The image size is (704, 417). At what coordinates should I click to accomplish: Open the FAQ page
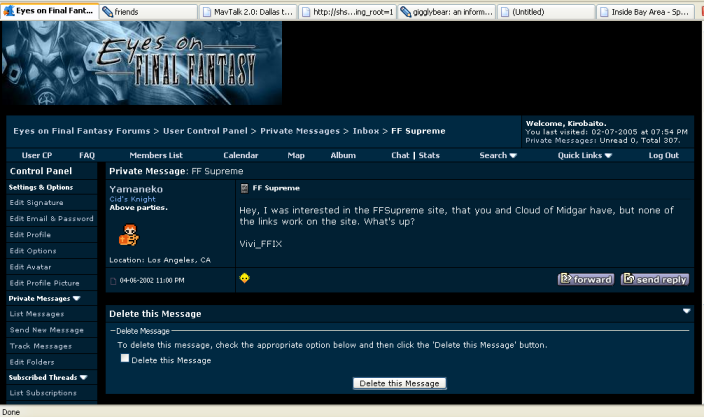pyautogui.click(x=87, y=155)
